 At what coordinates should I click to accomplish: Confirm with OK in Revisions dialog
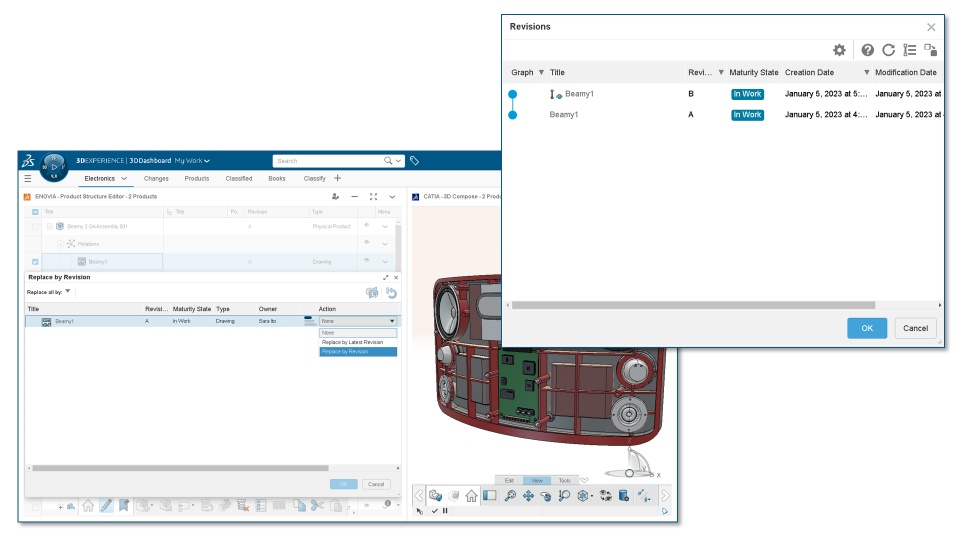click(867, 328)
